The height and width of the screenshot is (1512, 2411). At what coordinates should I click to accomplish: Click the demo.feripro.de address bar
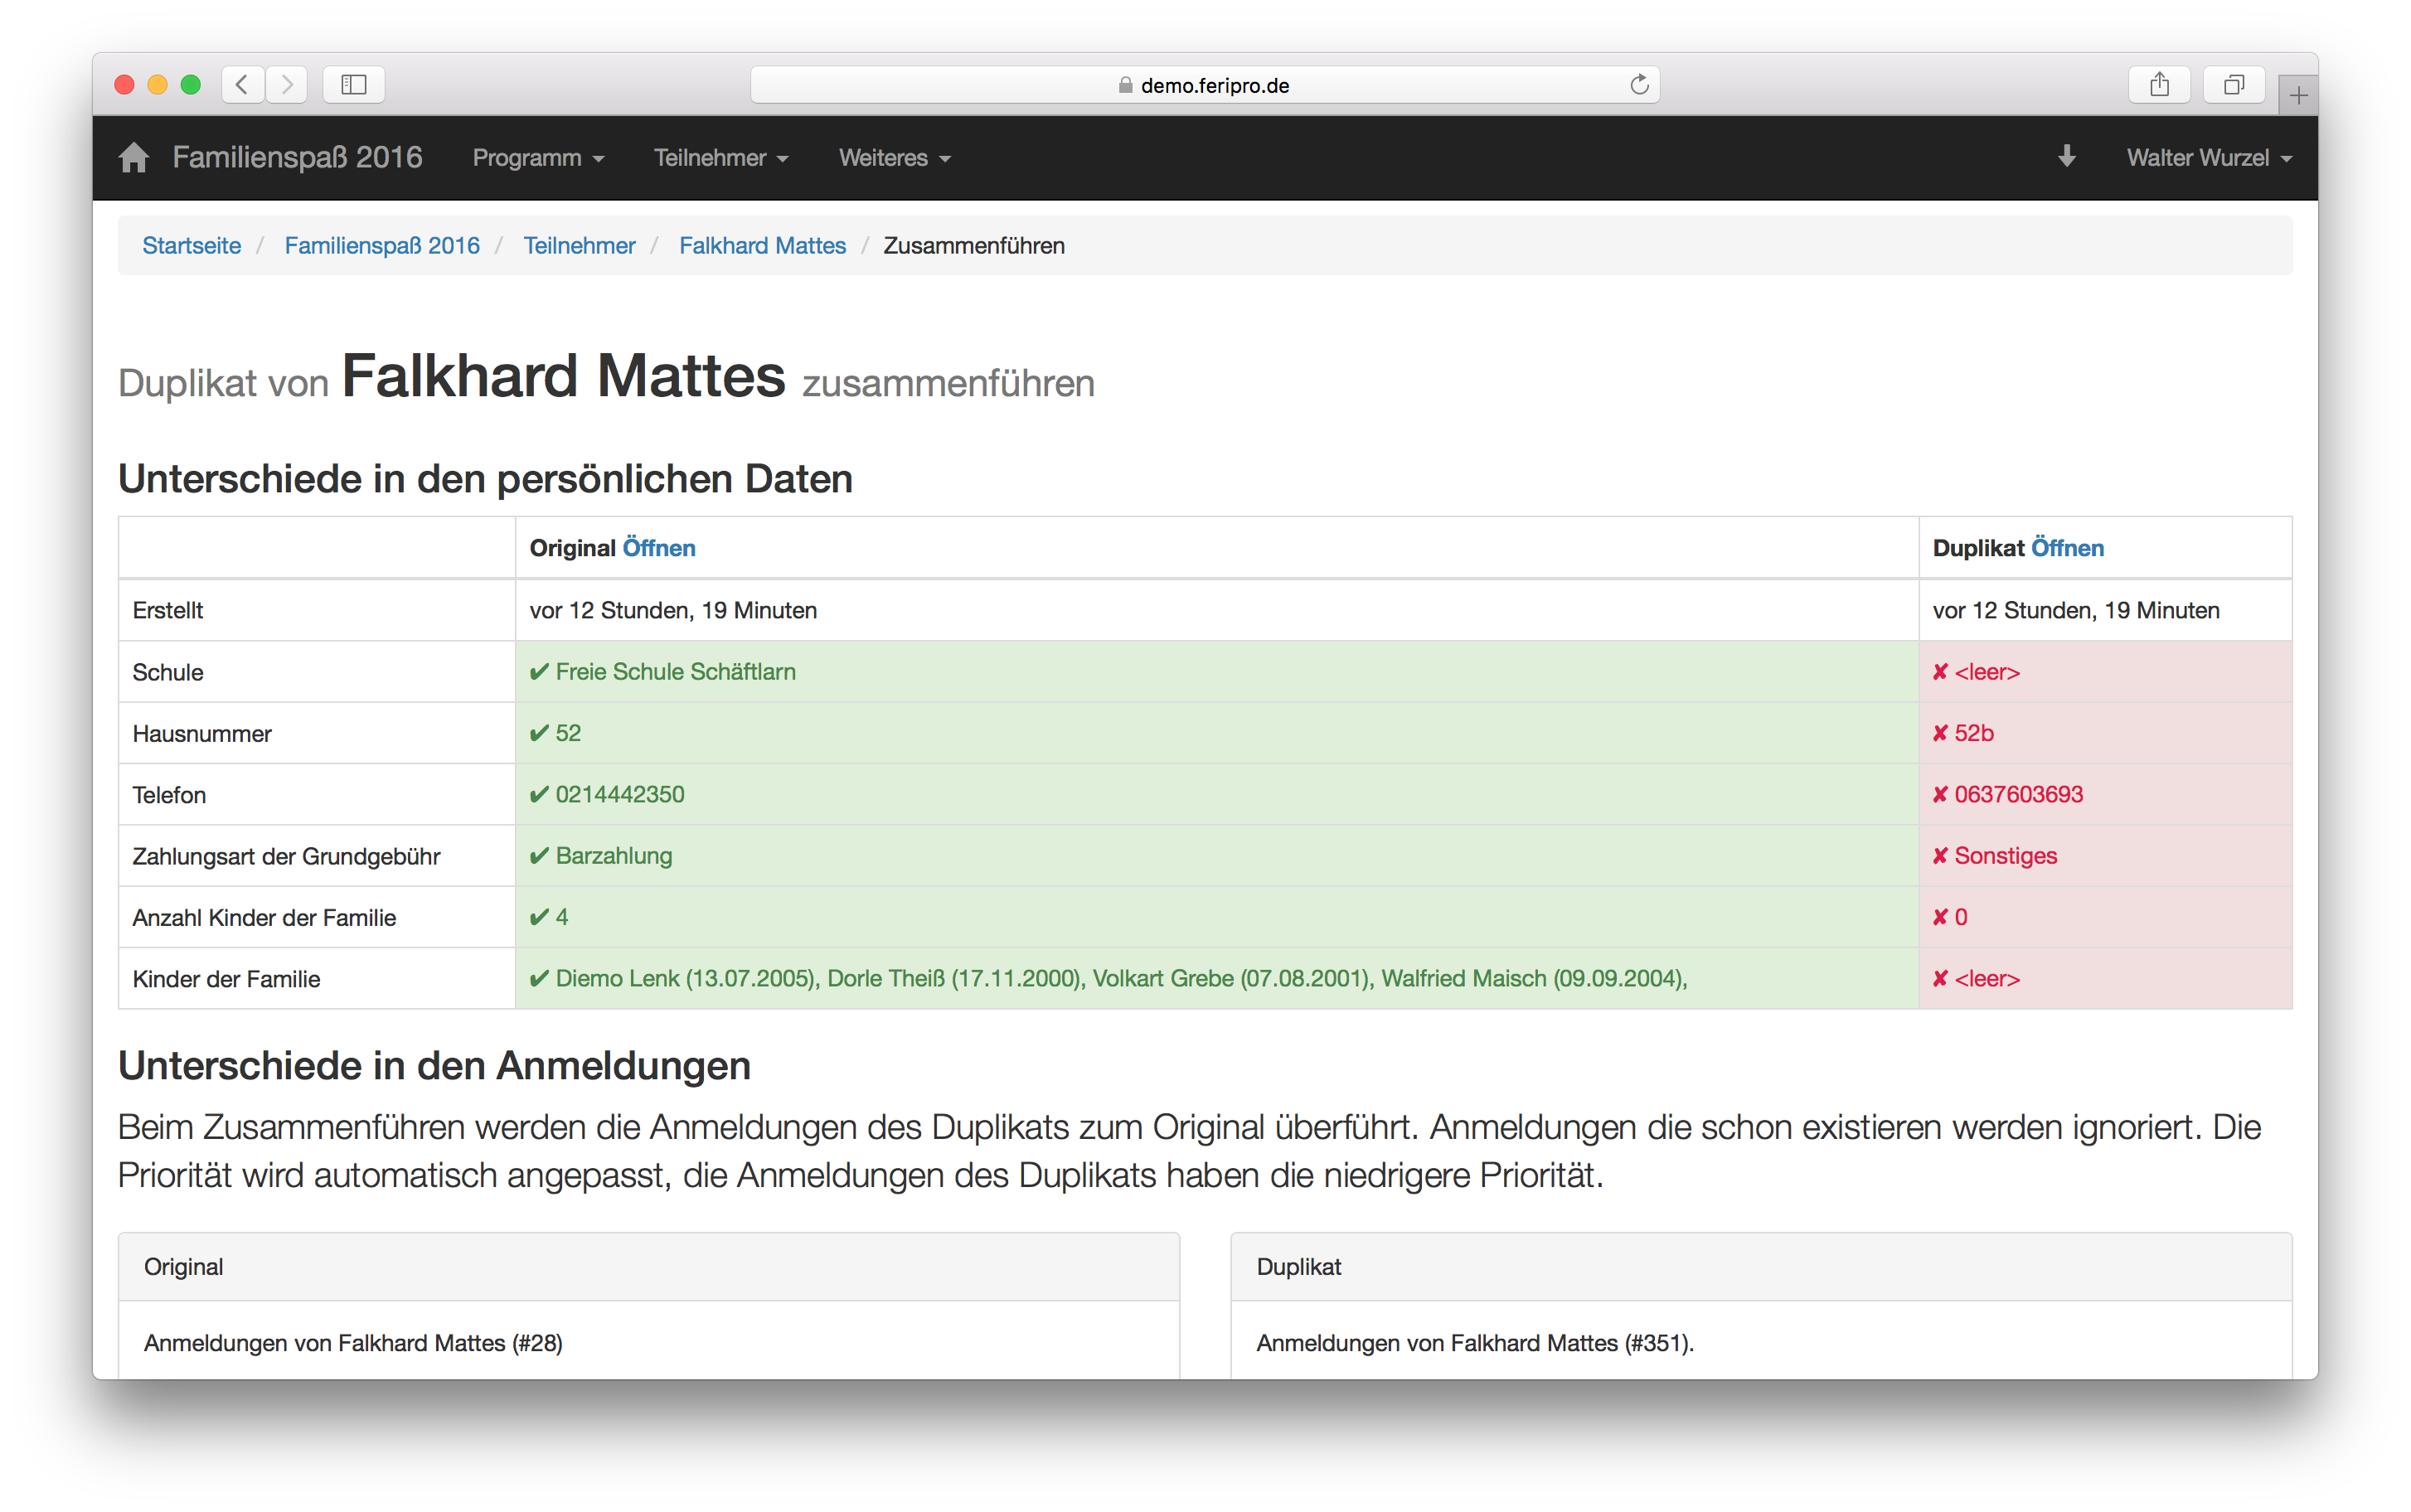(1204, 85)
